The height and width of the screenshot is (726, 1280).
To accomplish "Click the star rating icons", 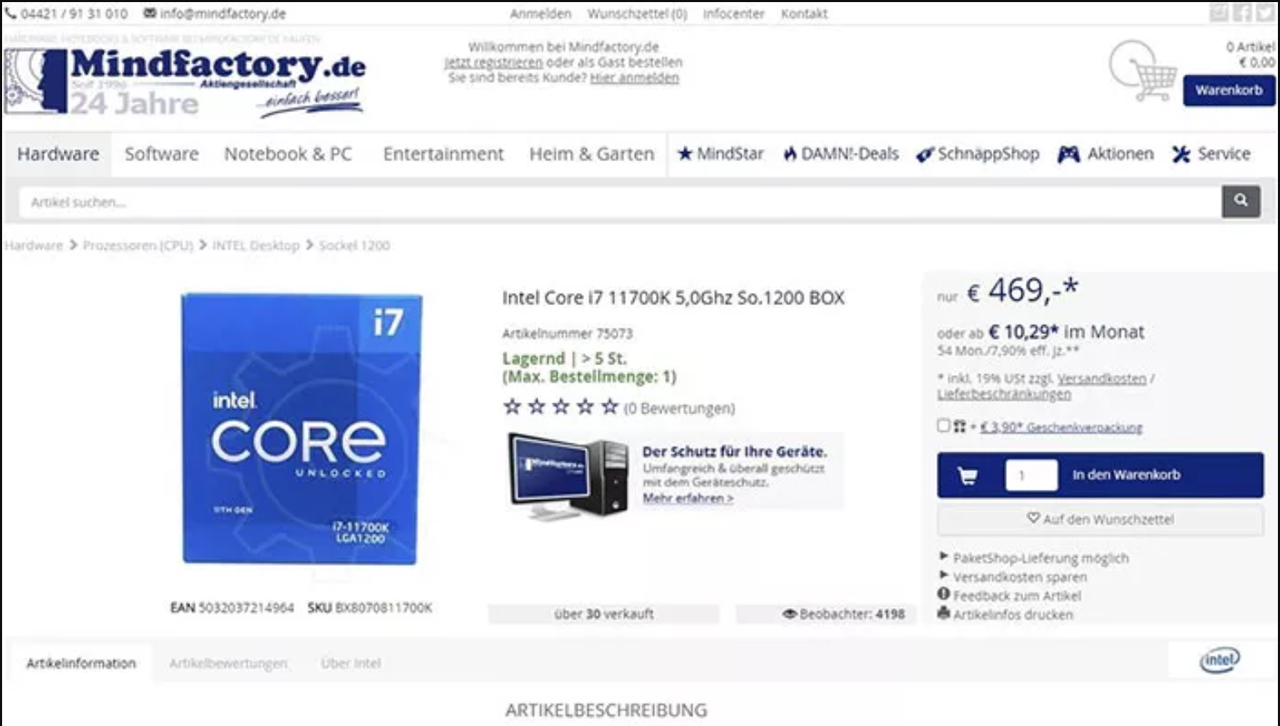I will point(561,407).
